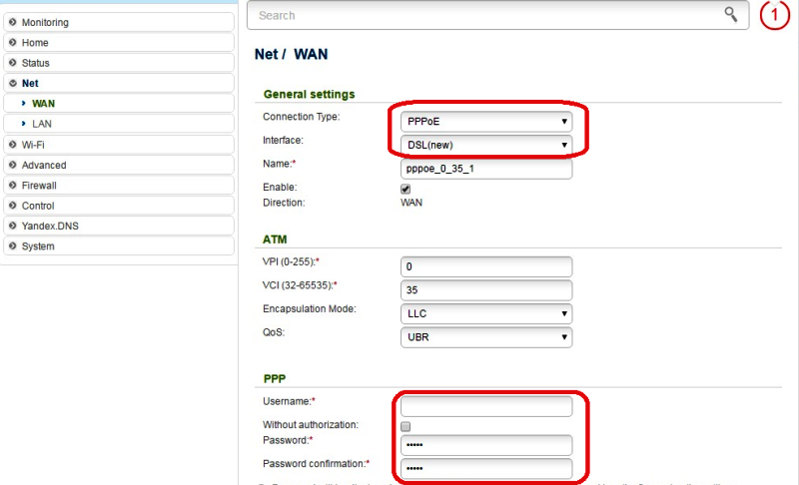Click the Yandex.DNS section arrow icon
The width and height of the screenshot is (799, 485).
pyautogui.click(x=13, y=226)
